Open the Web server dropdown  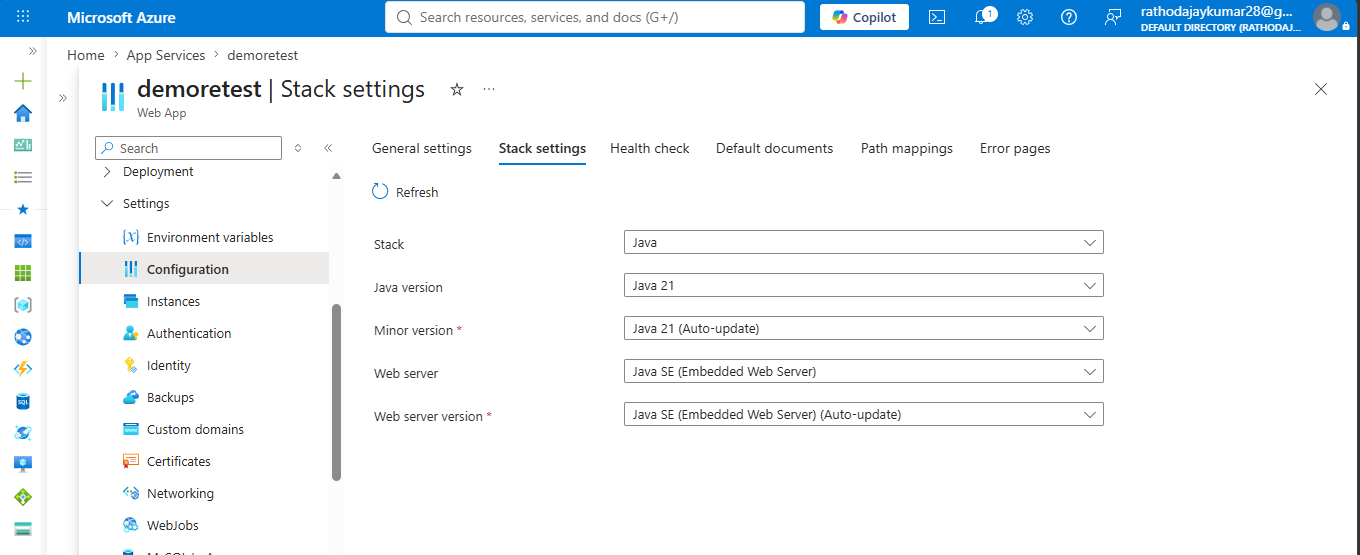[x=863, y=371]
